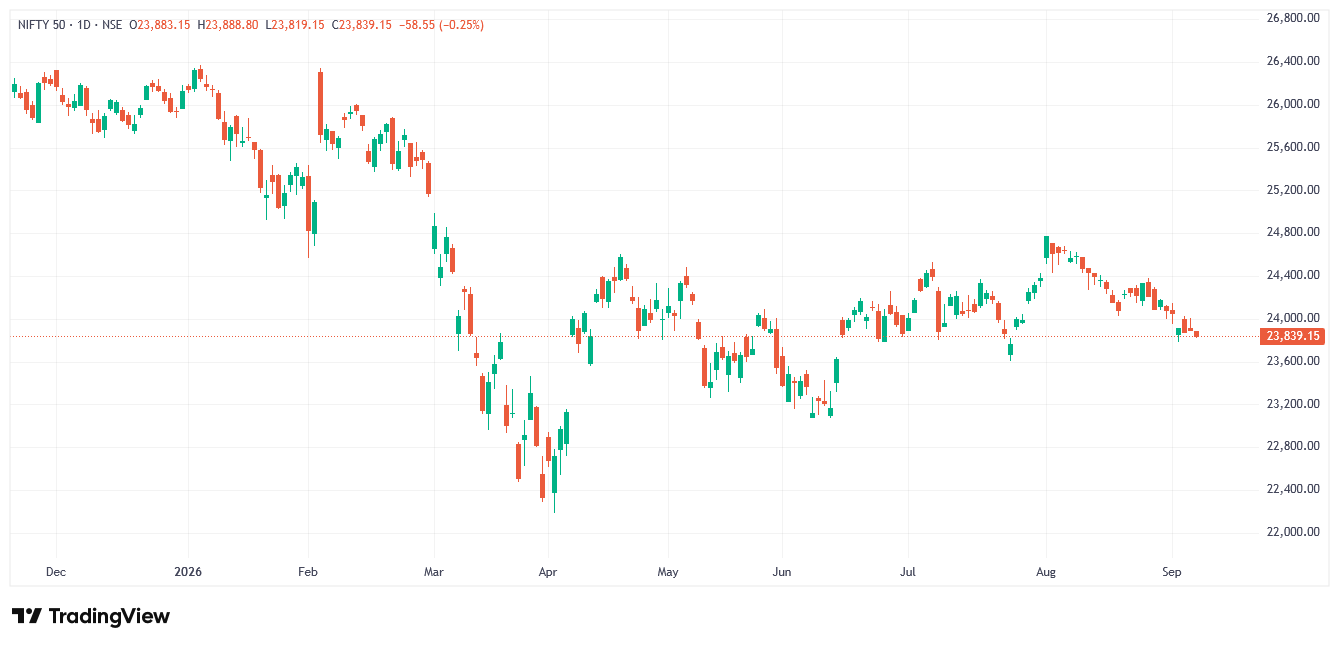Click the open value O23,883.15
The height and width of the screenshot is (646, 1339).
159,24
